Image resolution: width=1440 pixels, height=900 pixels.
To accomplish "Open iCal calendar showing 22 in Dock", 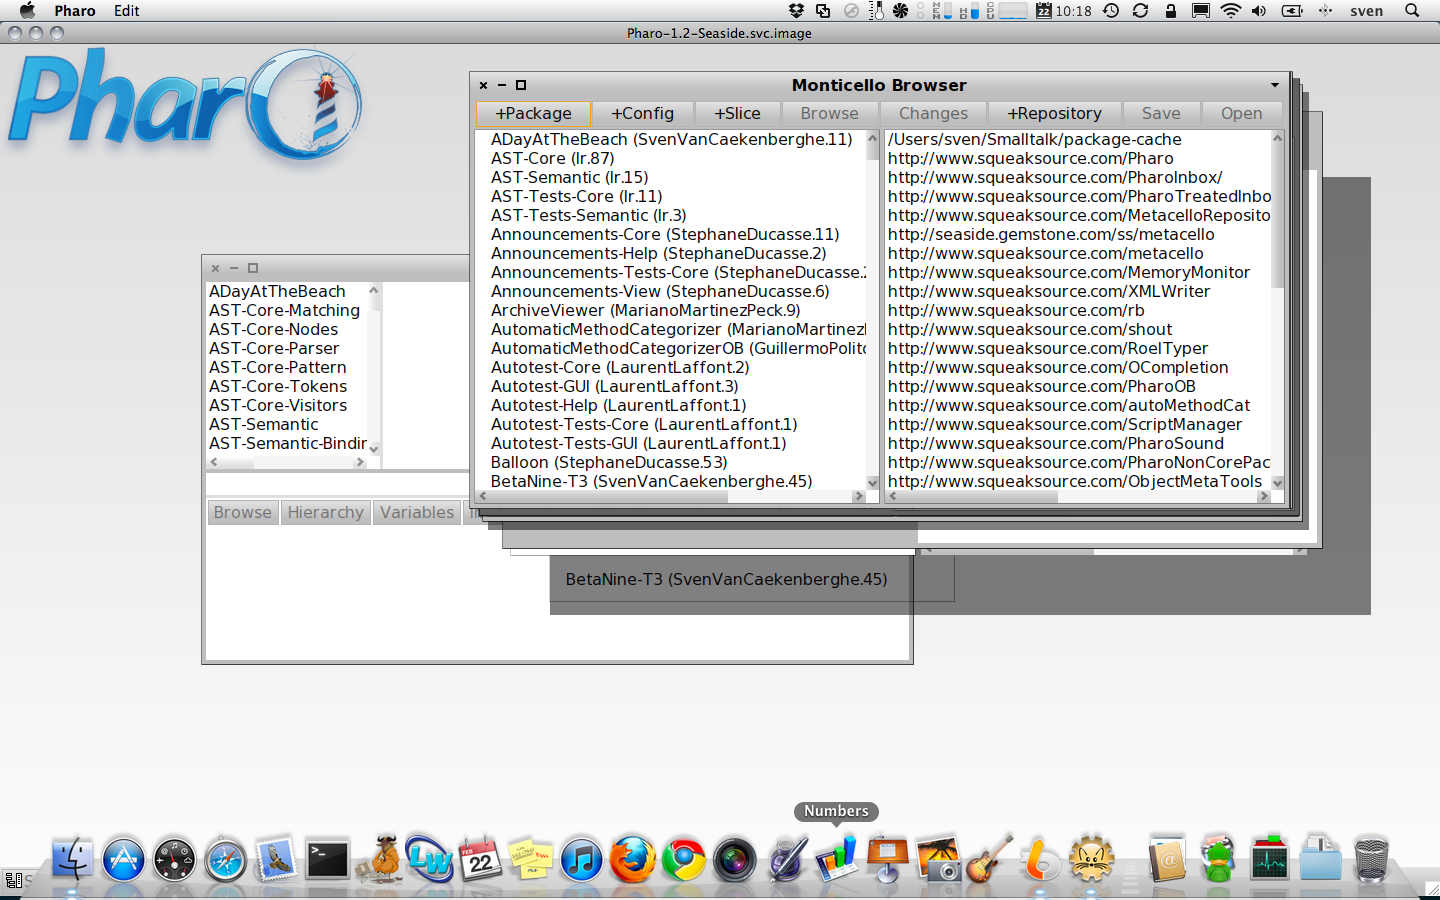I will [480, 859].
